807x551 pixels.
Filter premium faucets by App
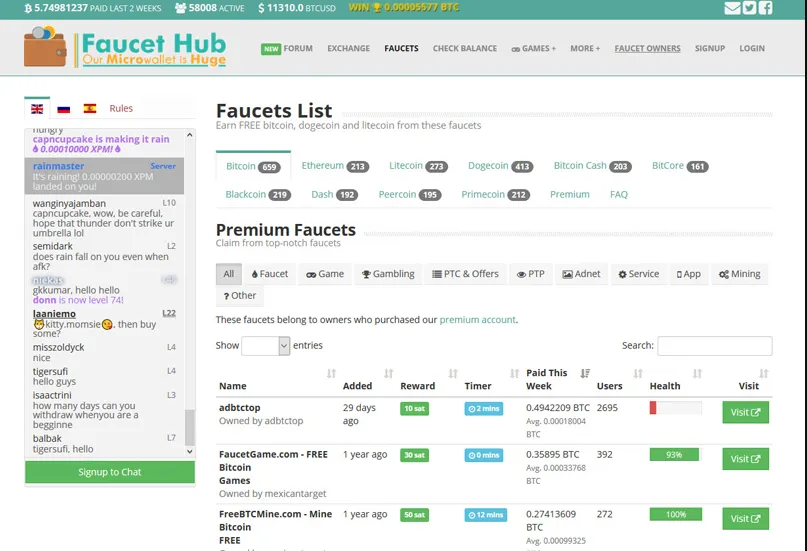[x=689, y=274]
